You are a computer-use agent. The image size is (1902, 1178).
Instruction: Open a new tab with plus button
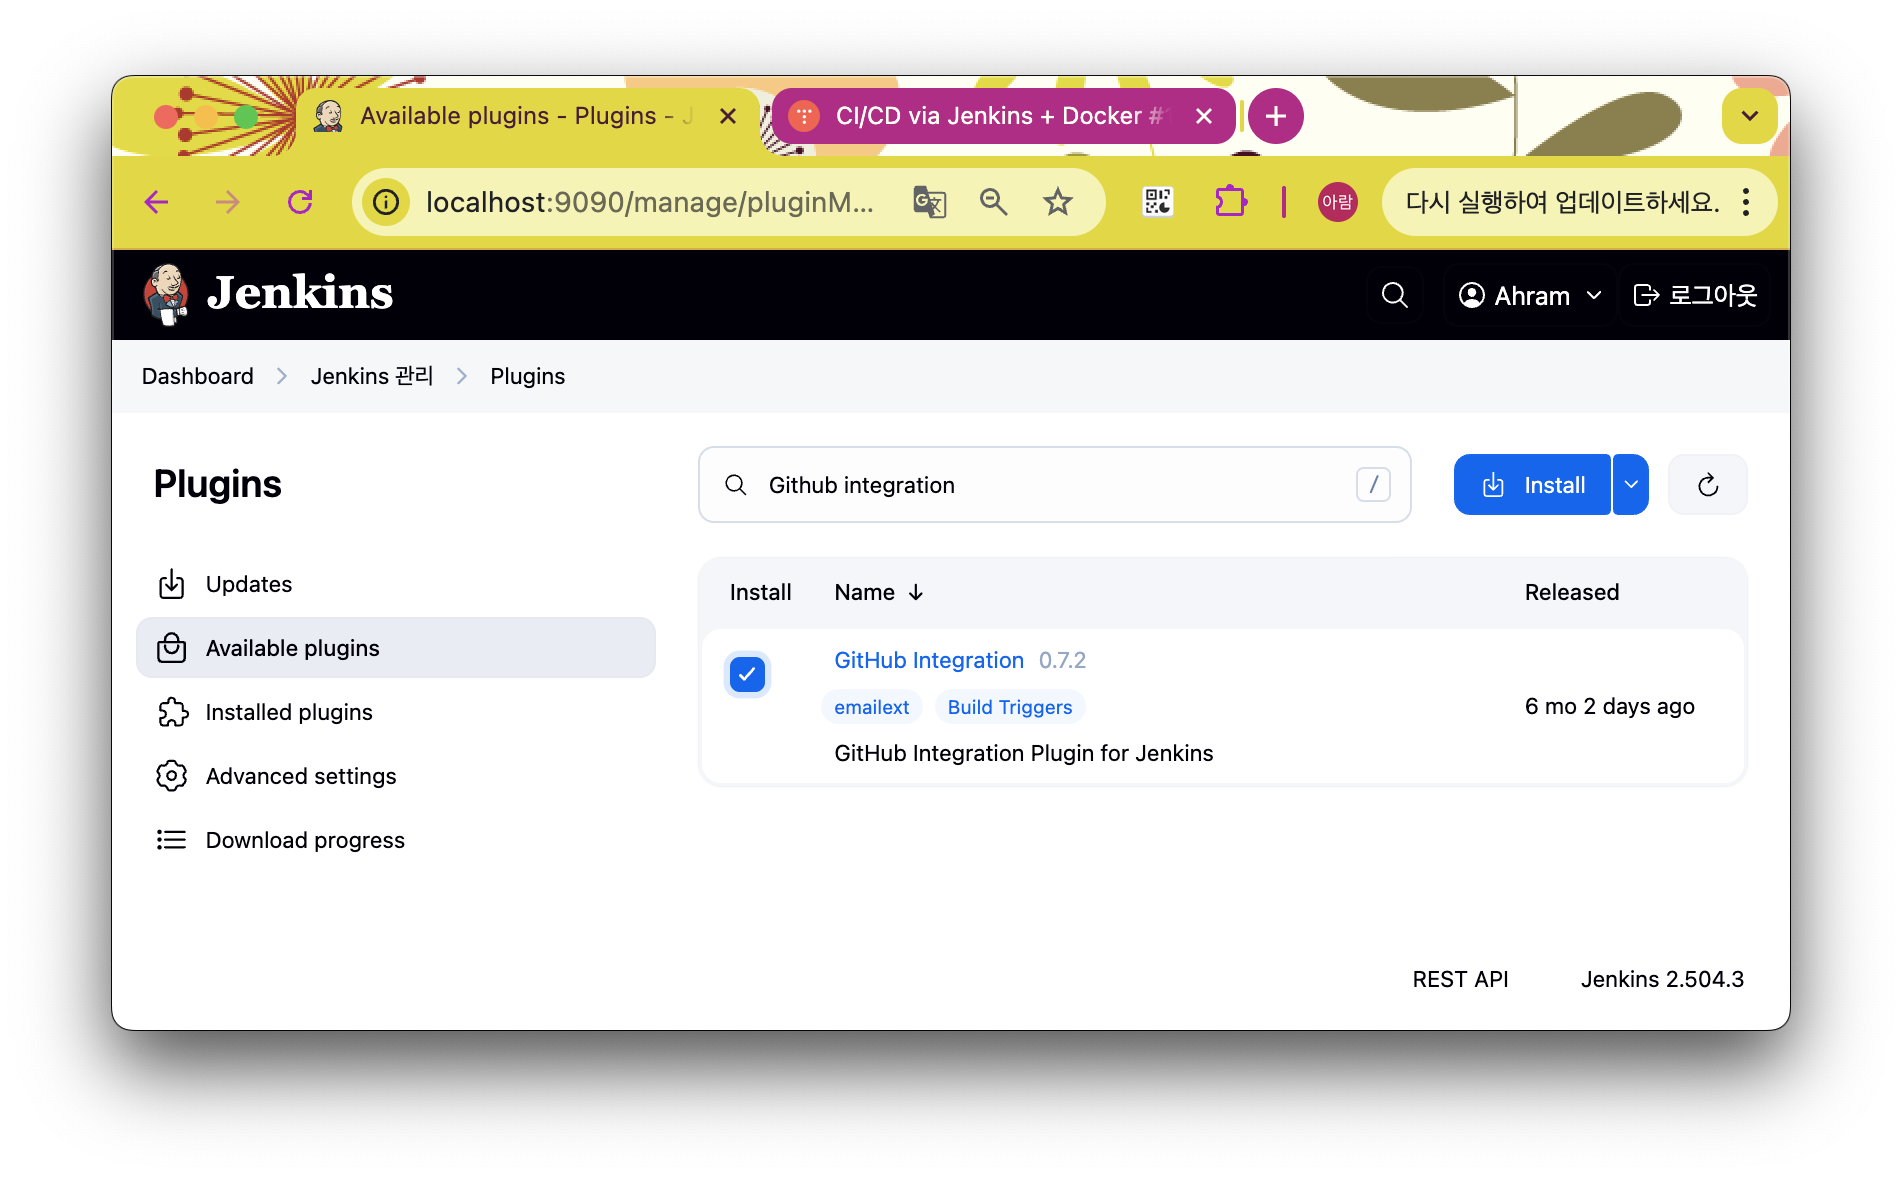1276,116
